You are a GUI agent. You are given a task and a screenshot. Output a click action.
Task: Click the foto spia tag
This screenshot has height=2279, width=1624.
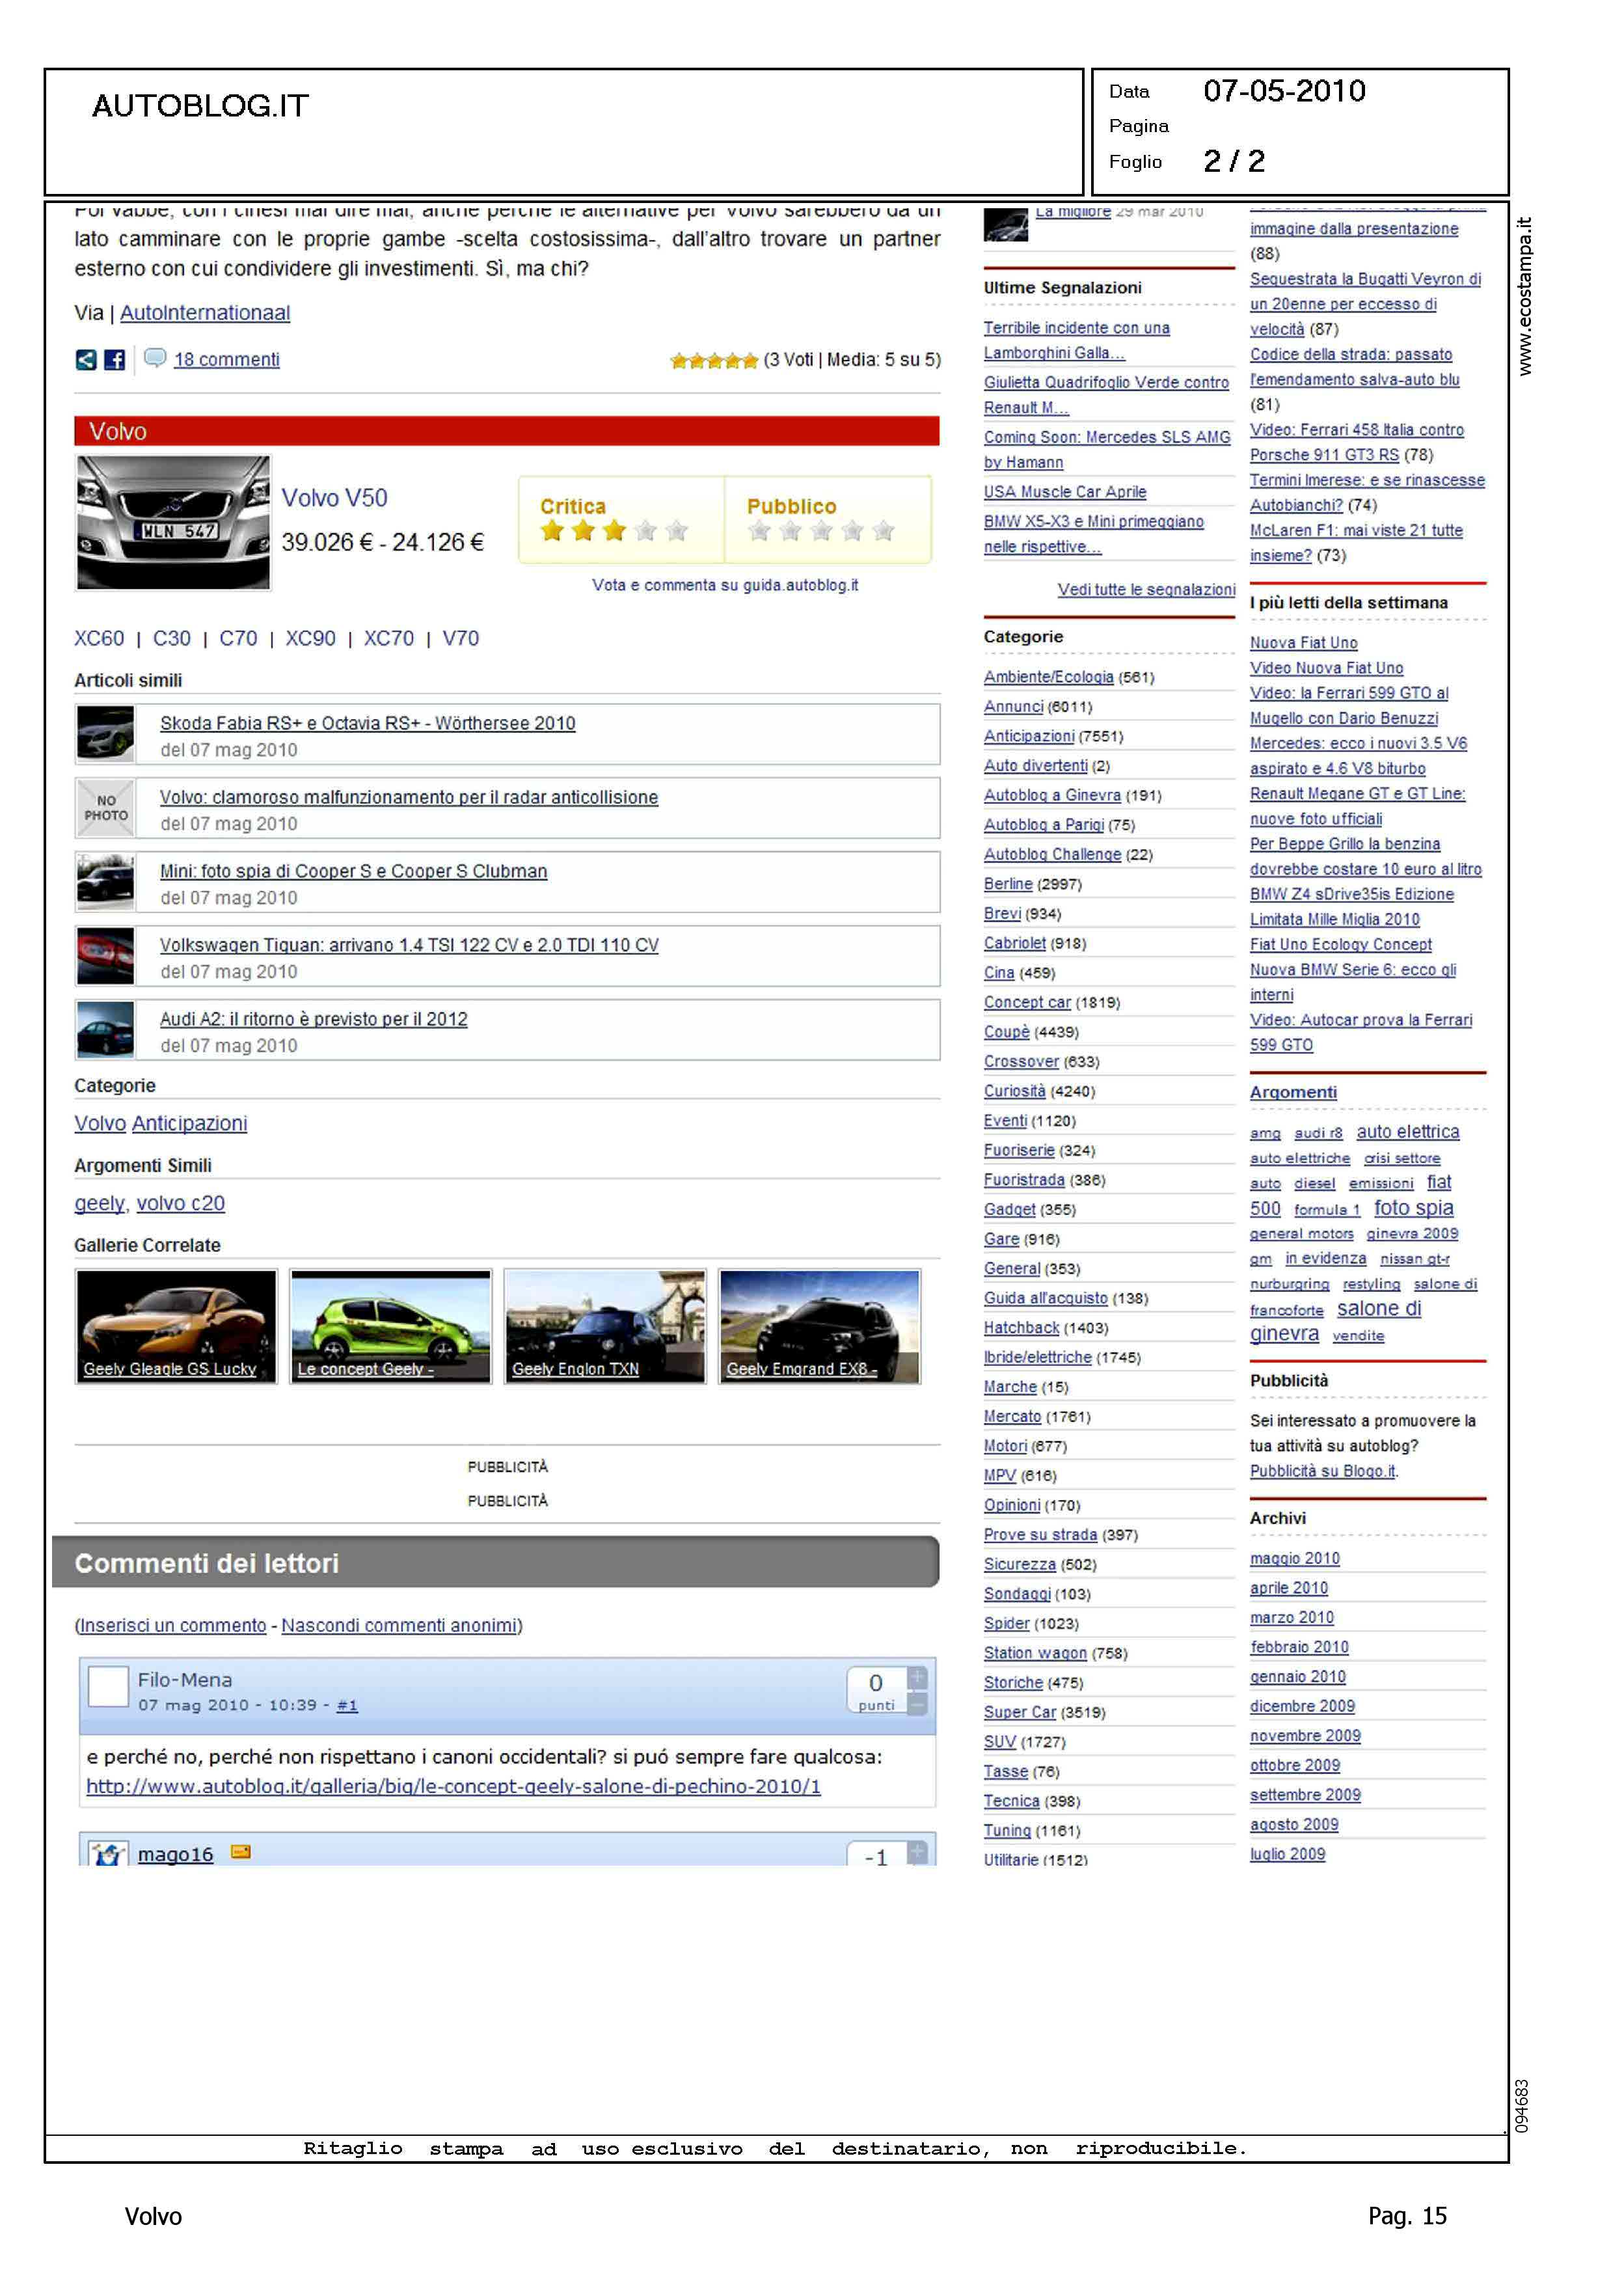pos(1413,1208)
